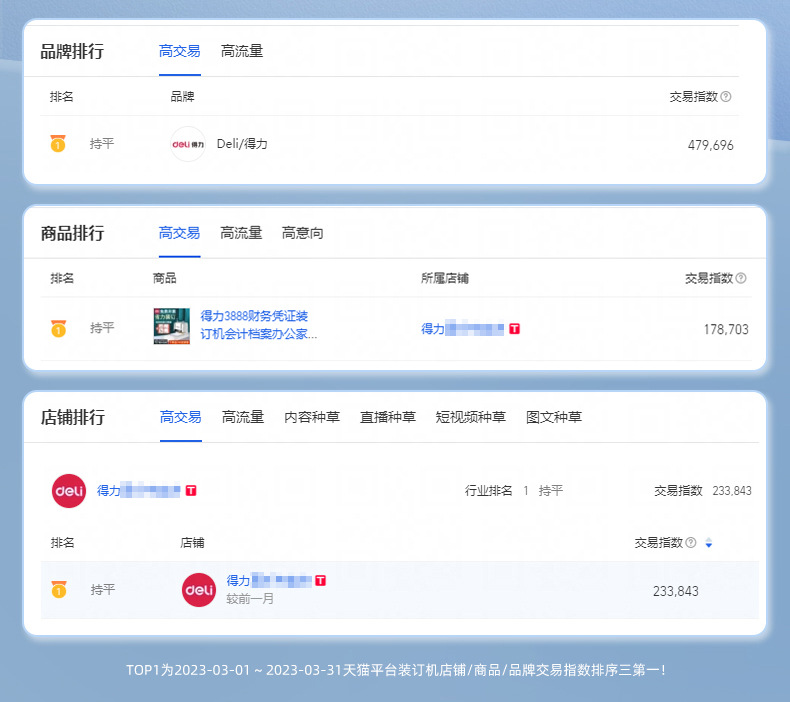790x702 pixels.
Task: Click the rank 1 medal in product ranking
Action: (58, 329)
